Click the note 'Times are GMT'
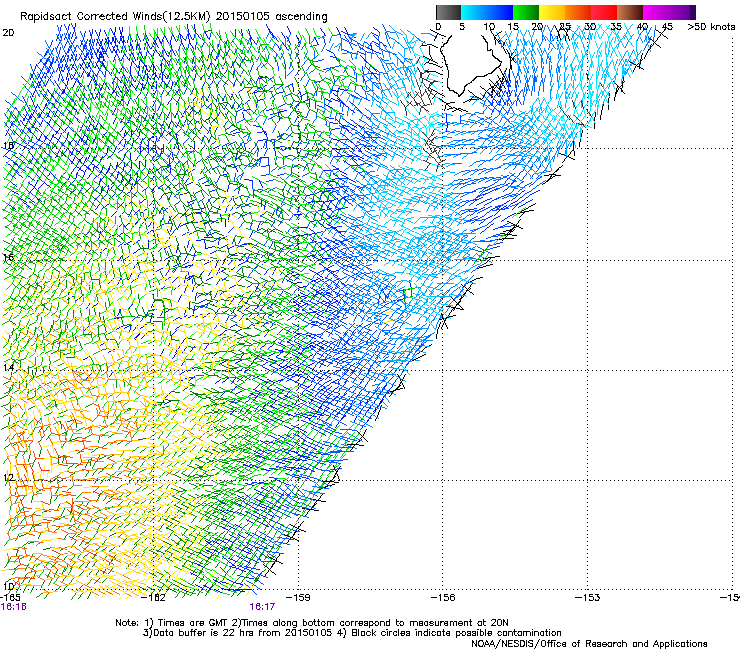 [x=193, y=623]
